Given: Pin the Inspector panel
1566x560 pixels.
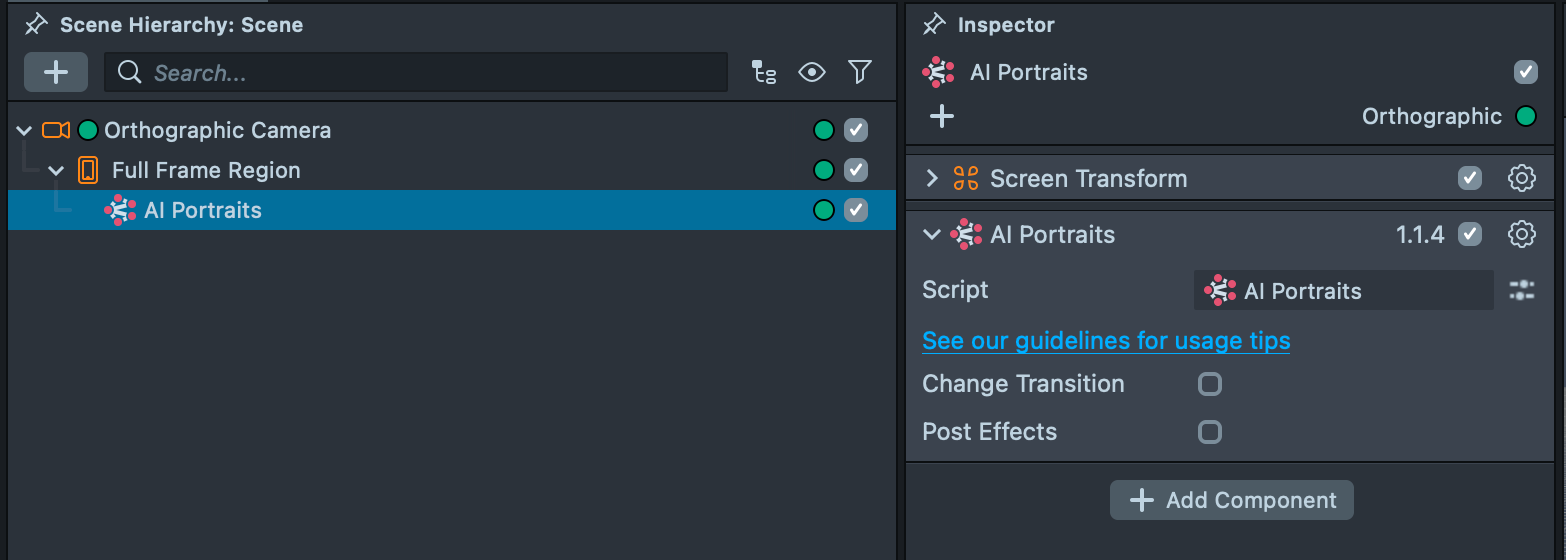Looking at the screenshot, I should click(x=935, y=24).
